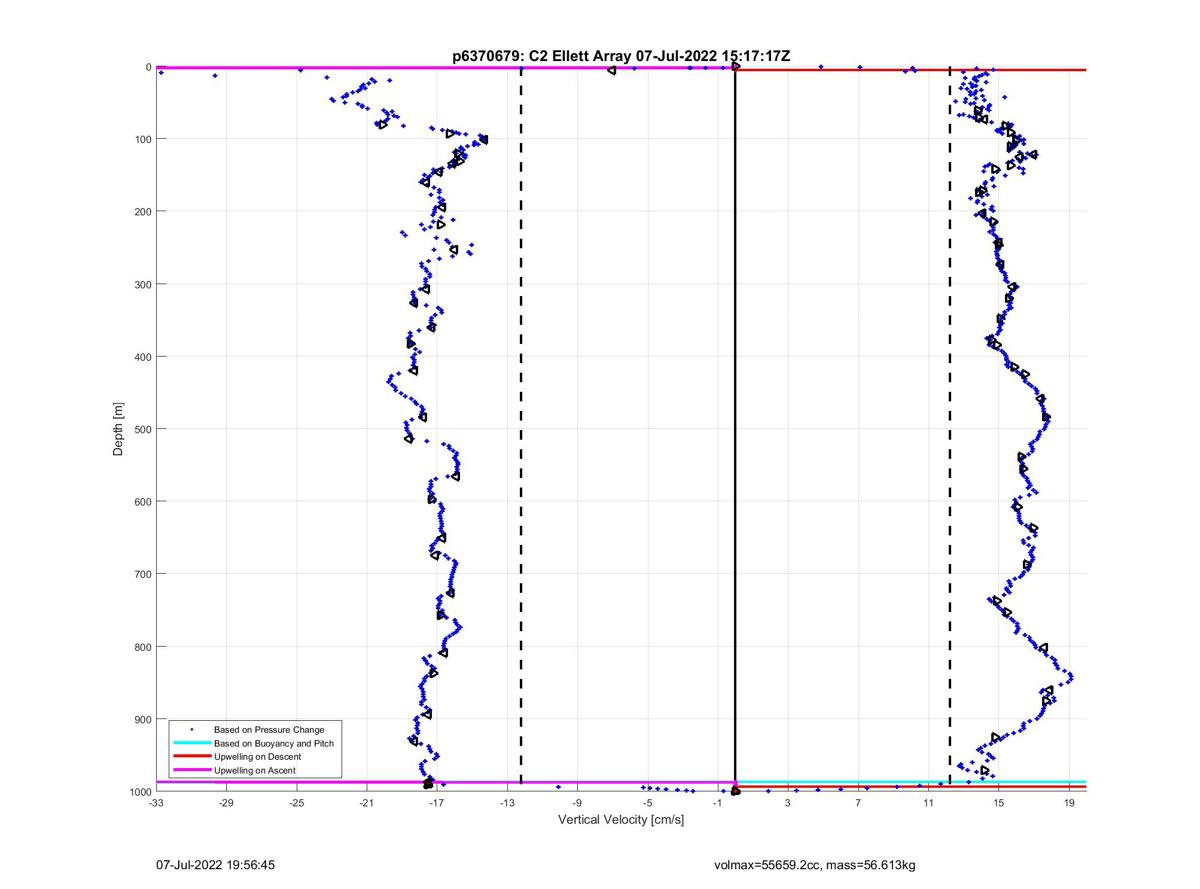Click the x-axis tick label '-13'
This screenshot has height=889, width=1200.
tap(507, 803)
